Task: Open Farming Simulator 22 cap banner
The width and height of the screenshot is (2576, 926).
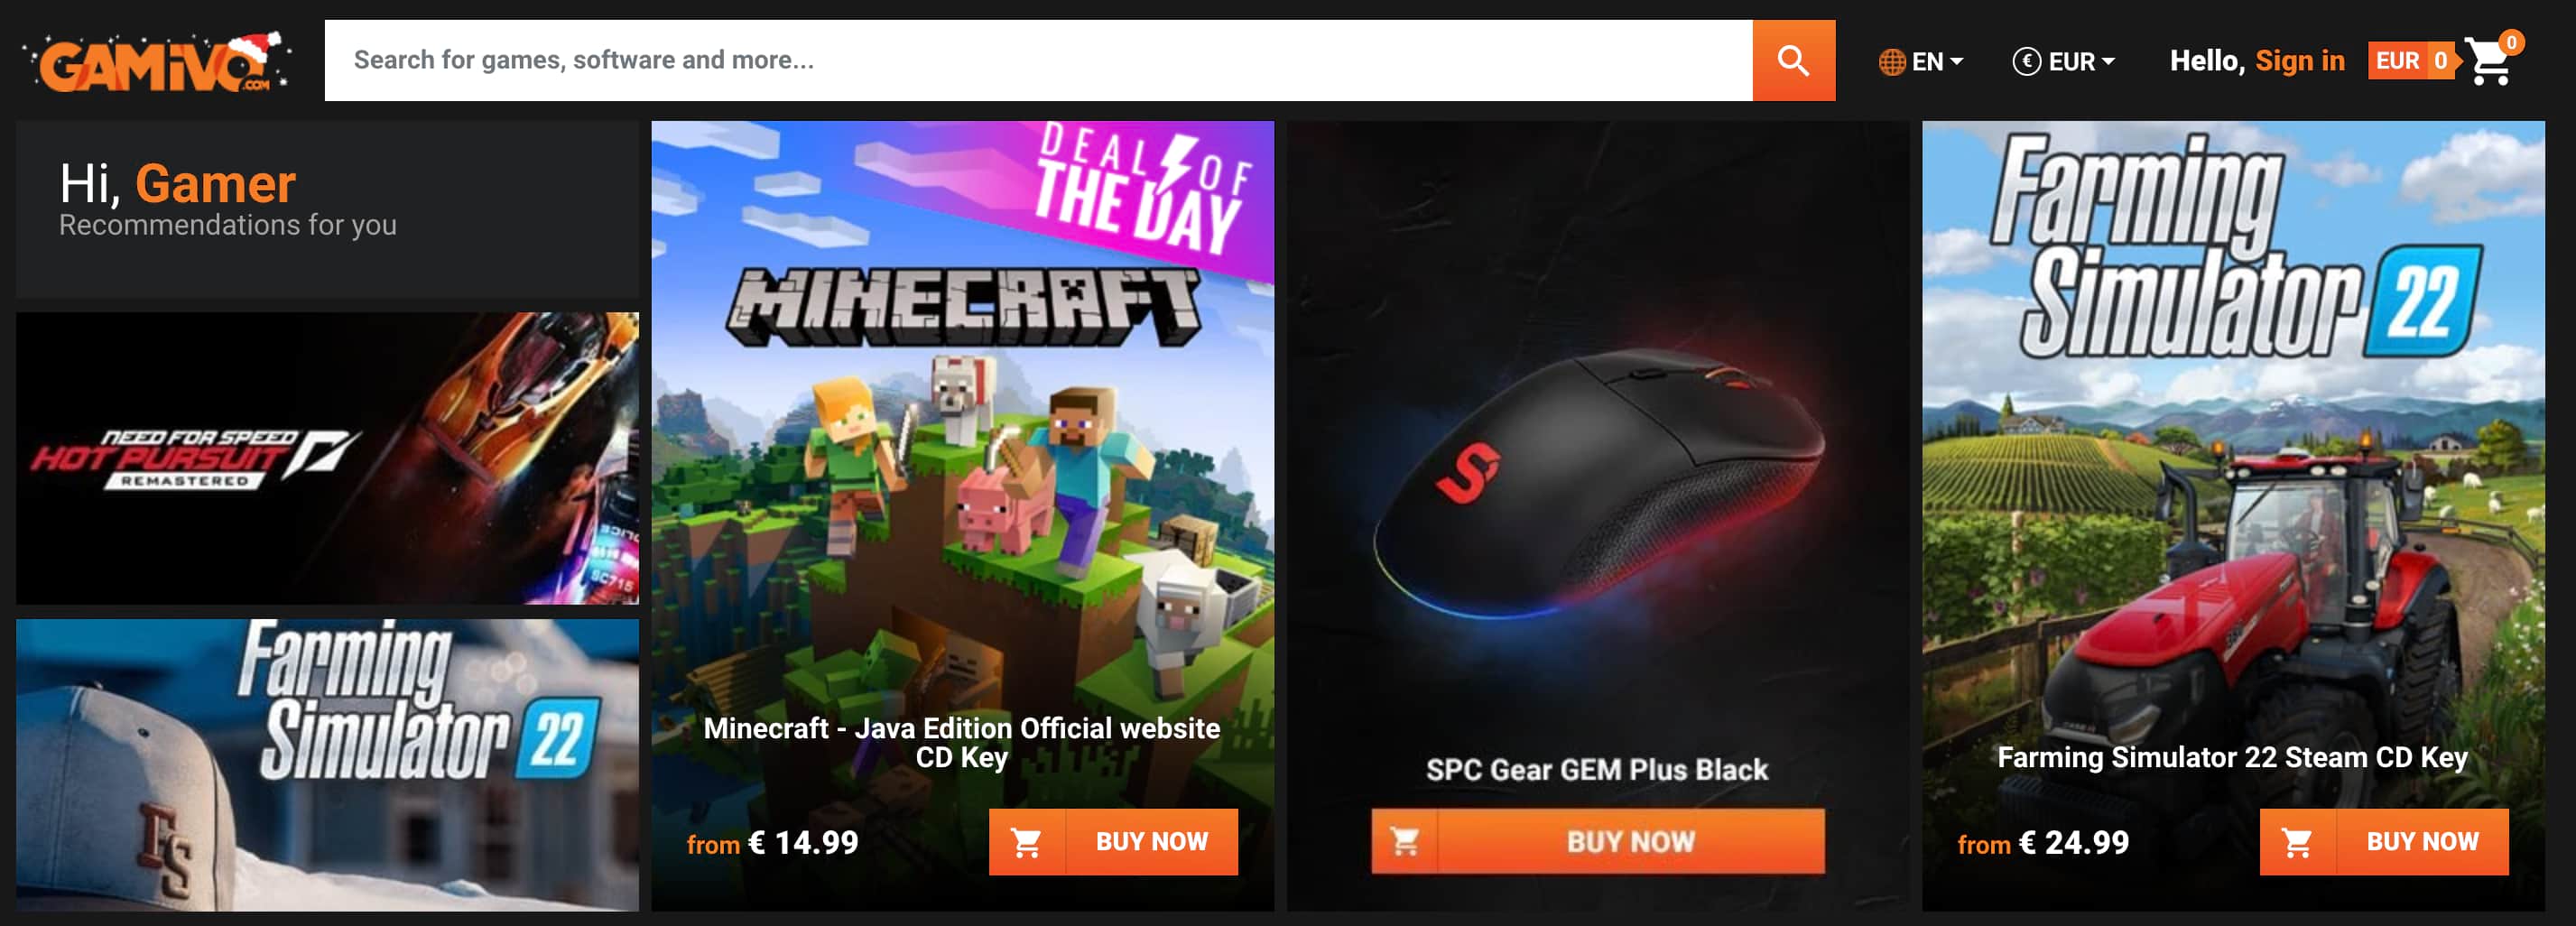Action: coord(327,765)
